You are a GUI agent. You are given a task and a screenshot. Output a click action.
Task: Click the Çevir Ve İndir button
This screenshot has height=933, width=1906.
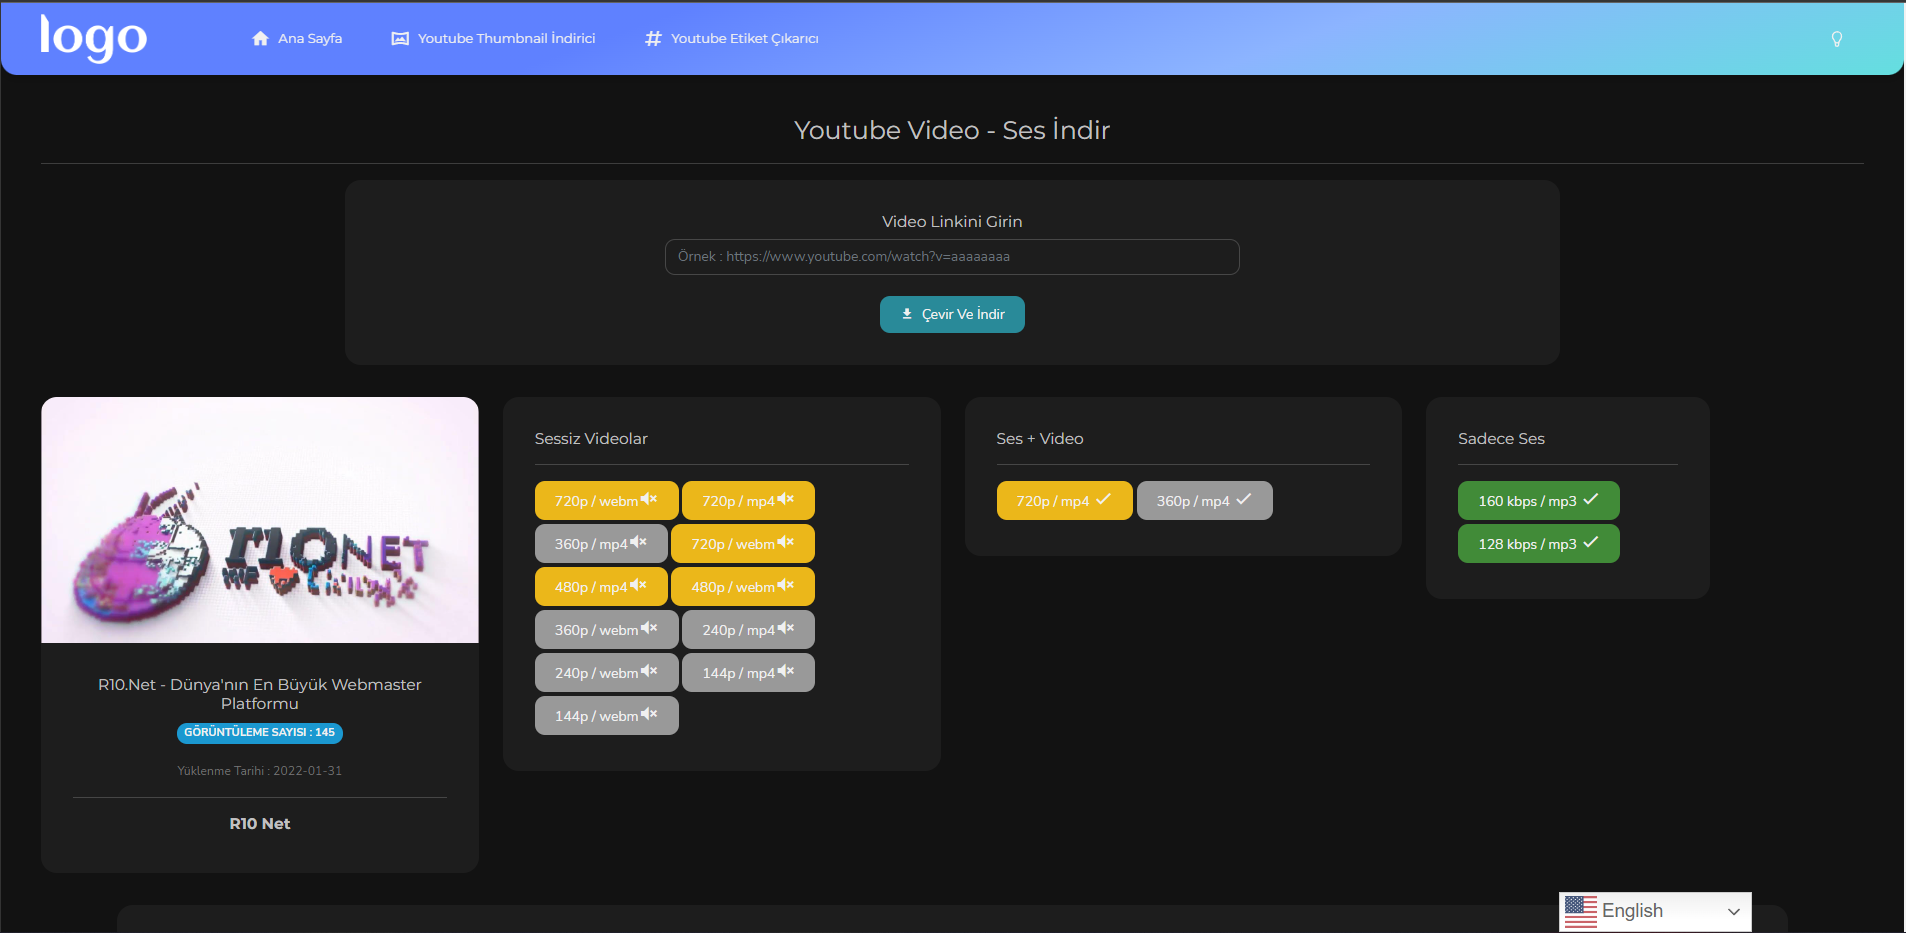click(952, 314)
